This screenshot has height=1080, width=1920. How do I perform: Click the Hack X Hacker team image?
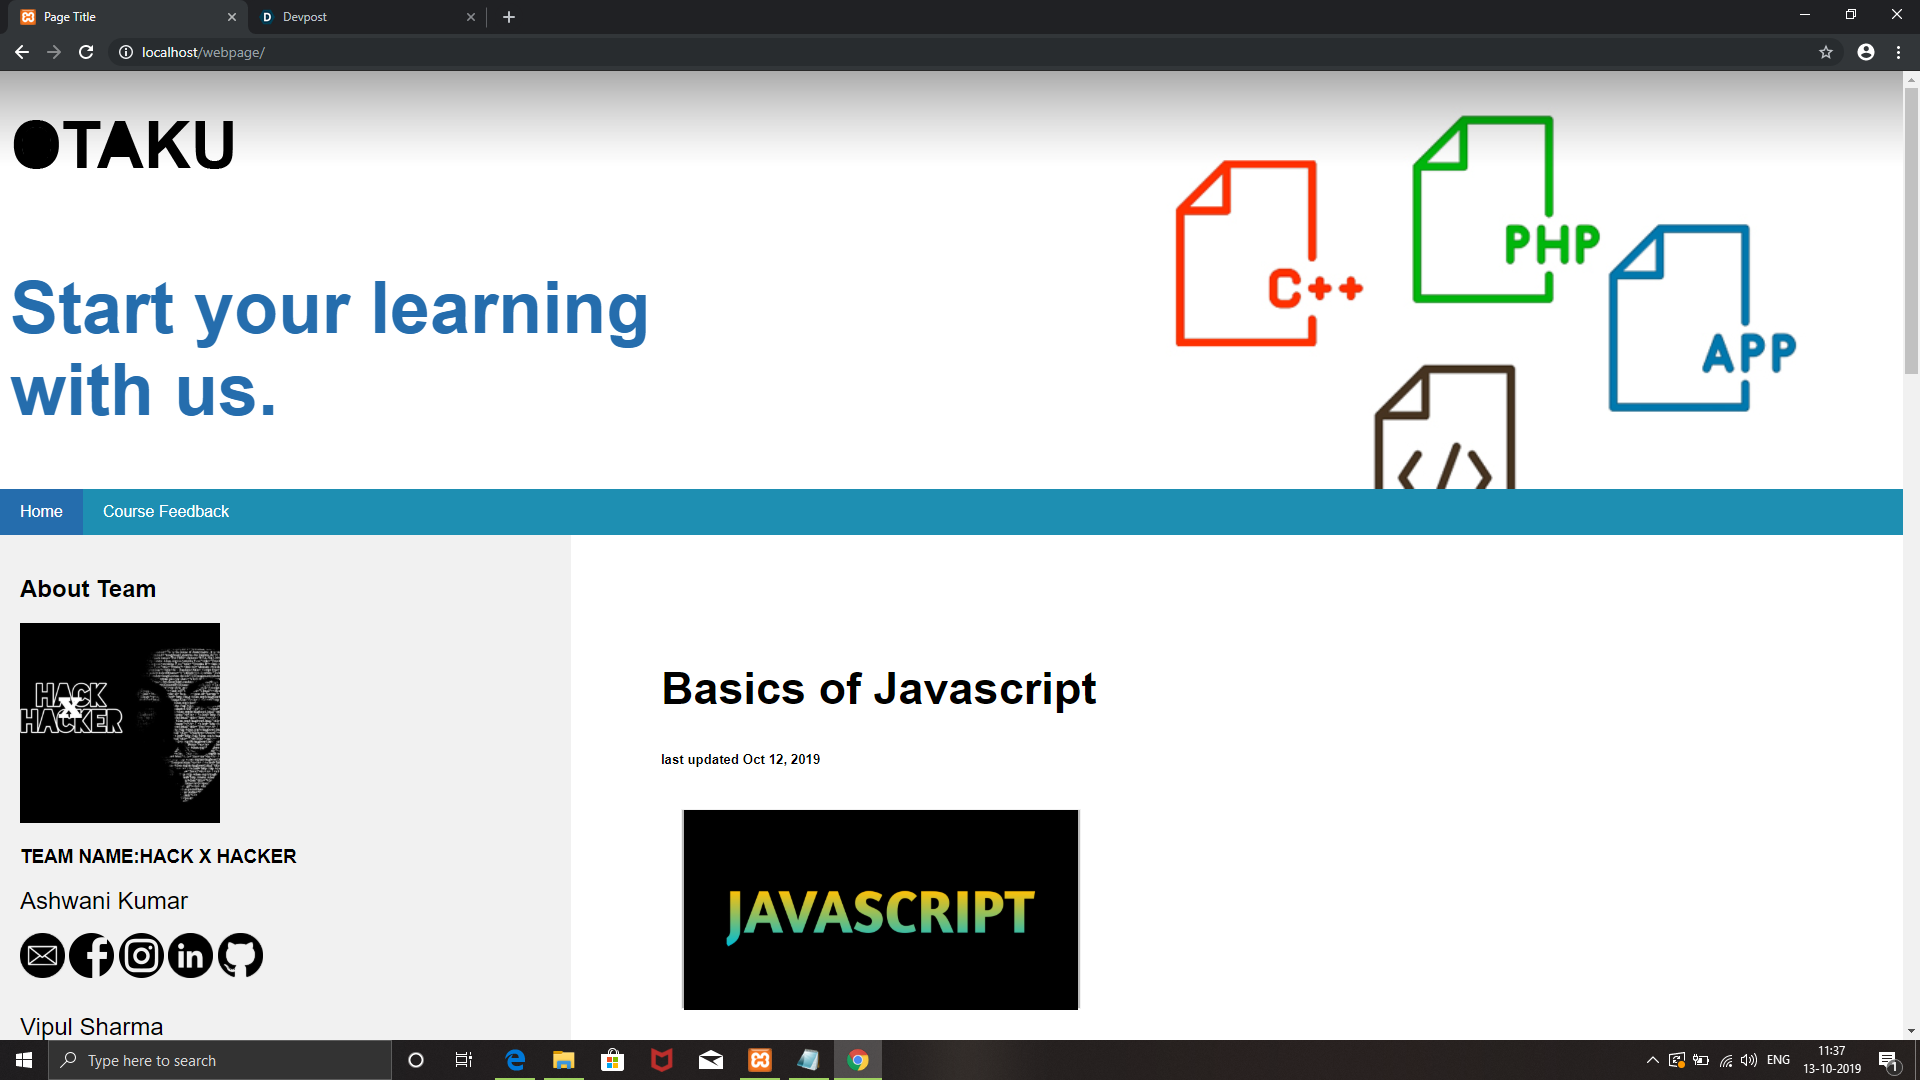coord(120,722)
